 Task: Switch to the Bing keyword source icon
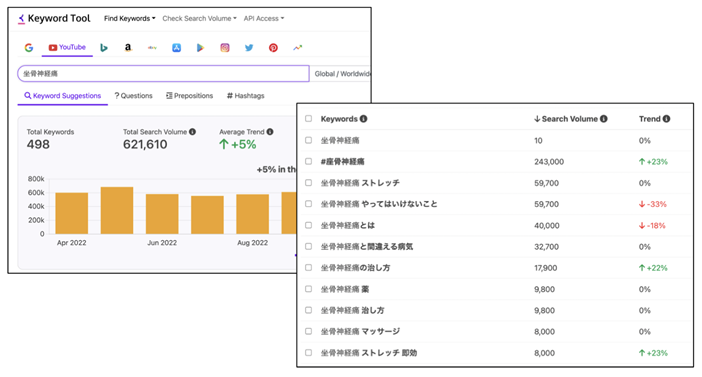[104, 47]
